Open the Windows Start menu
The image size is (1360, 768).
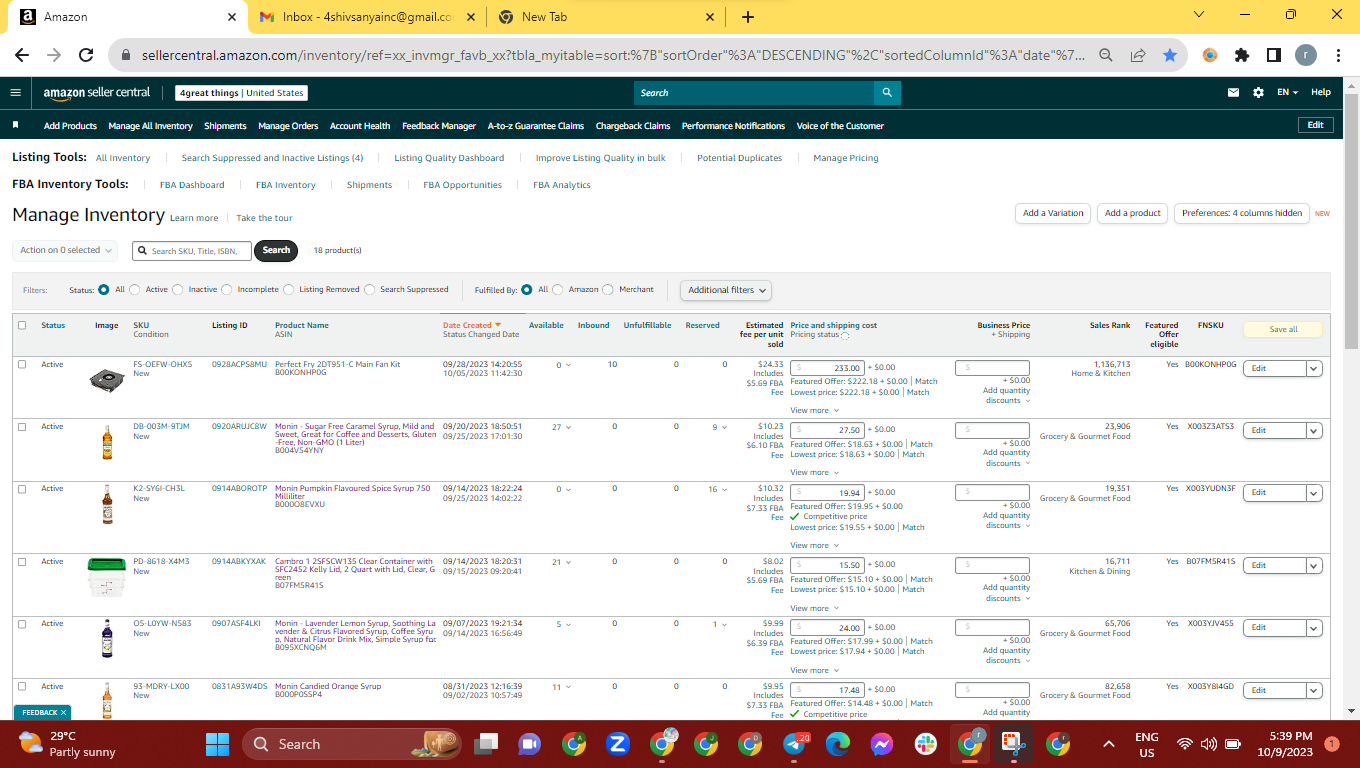(217, 744)
